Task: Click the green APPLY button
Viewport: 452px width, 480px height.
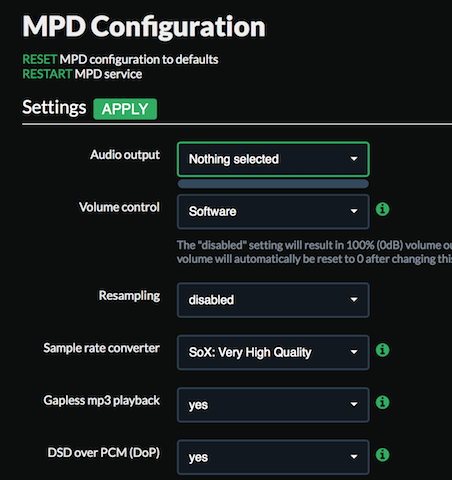Action: click(125, 109)
